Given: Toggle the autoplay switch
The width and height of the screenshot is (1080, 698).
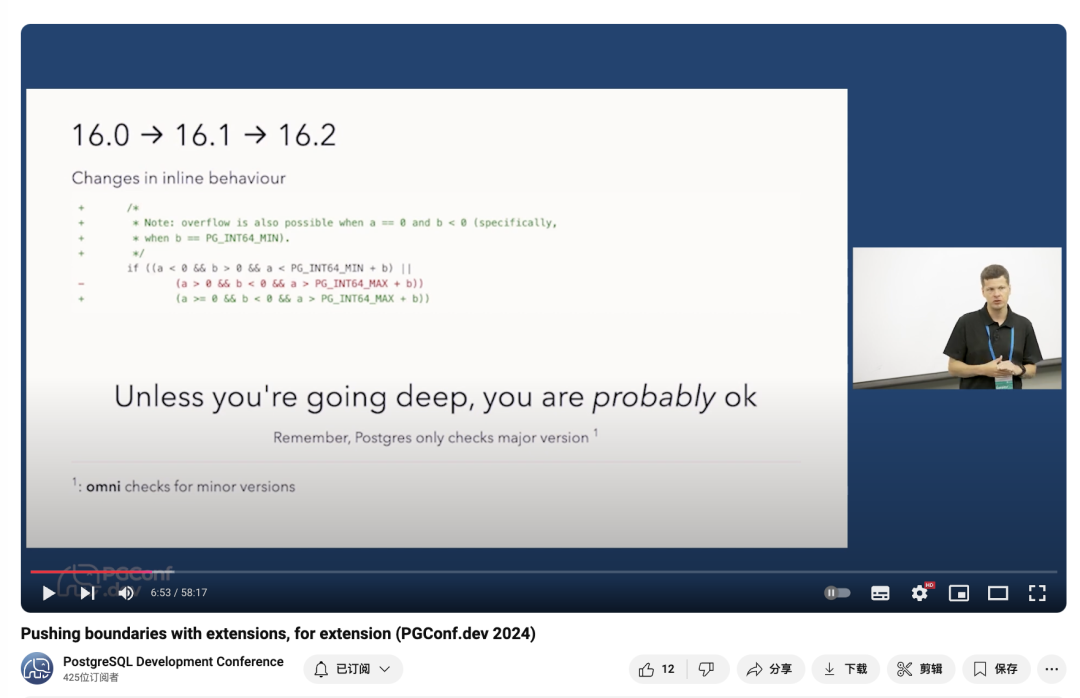Looking at the screenshot, I should click(x=838, y=593).
